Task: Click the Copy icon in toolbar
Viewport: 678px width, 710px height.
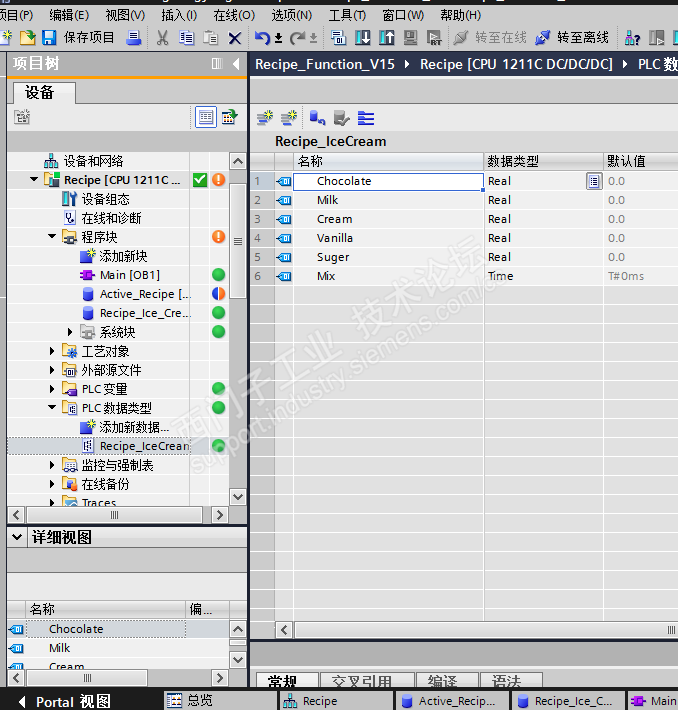Action: [x=186, y=38]
